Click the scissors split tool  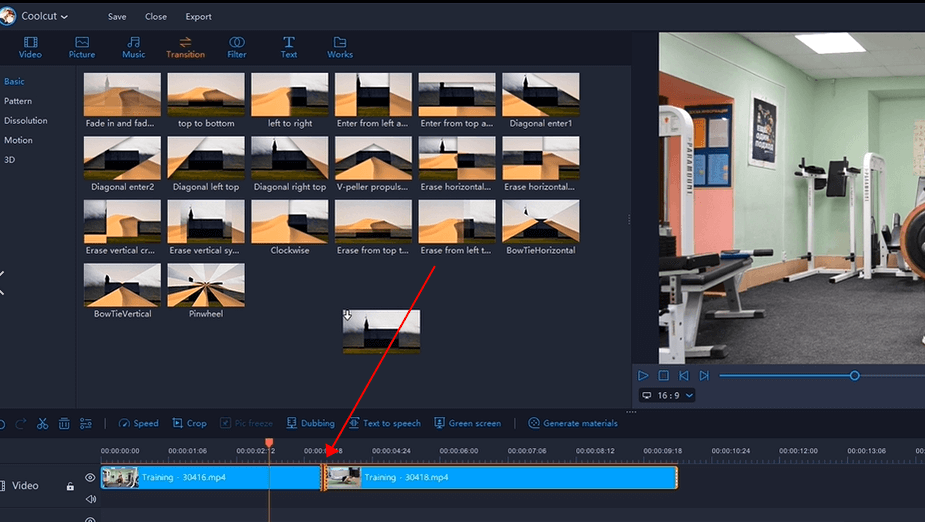(42, 423)
